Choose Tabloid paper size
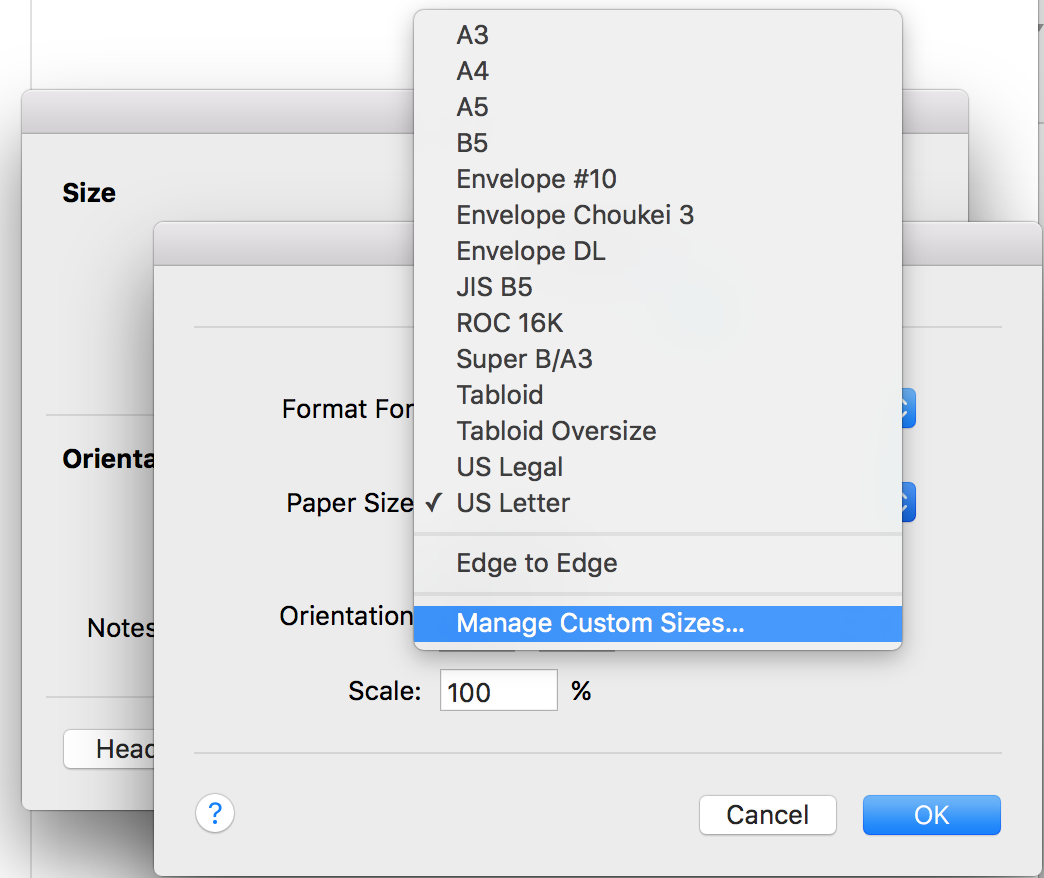Screen dimensions: 1044x878 [500, 395]
